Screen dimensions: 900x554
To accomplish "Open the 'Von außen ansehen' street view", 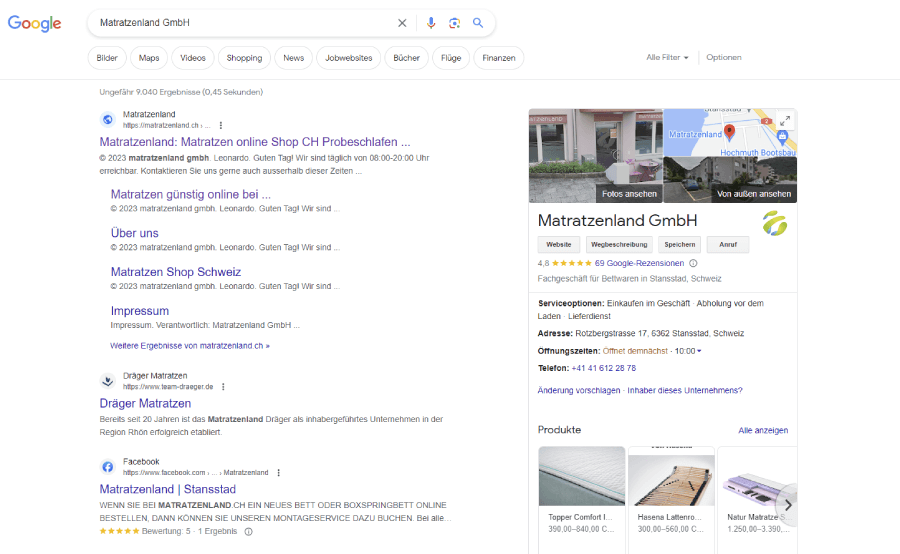I will click(x=730, y=180).
